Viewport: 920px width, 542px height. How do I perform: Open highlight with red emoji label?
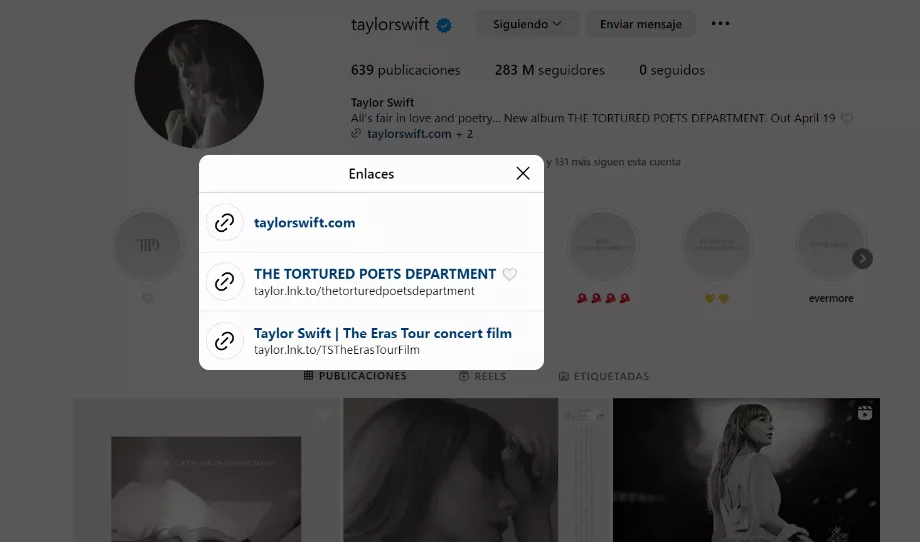click(603, 245)
